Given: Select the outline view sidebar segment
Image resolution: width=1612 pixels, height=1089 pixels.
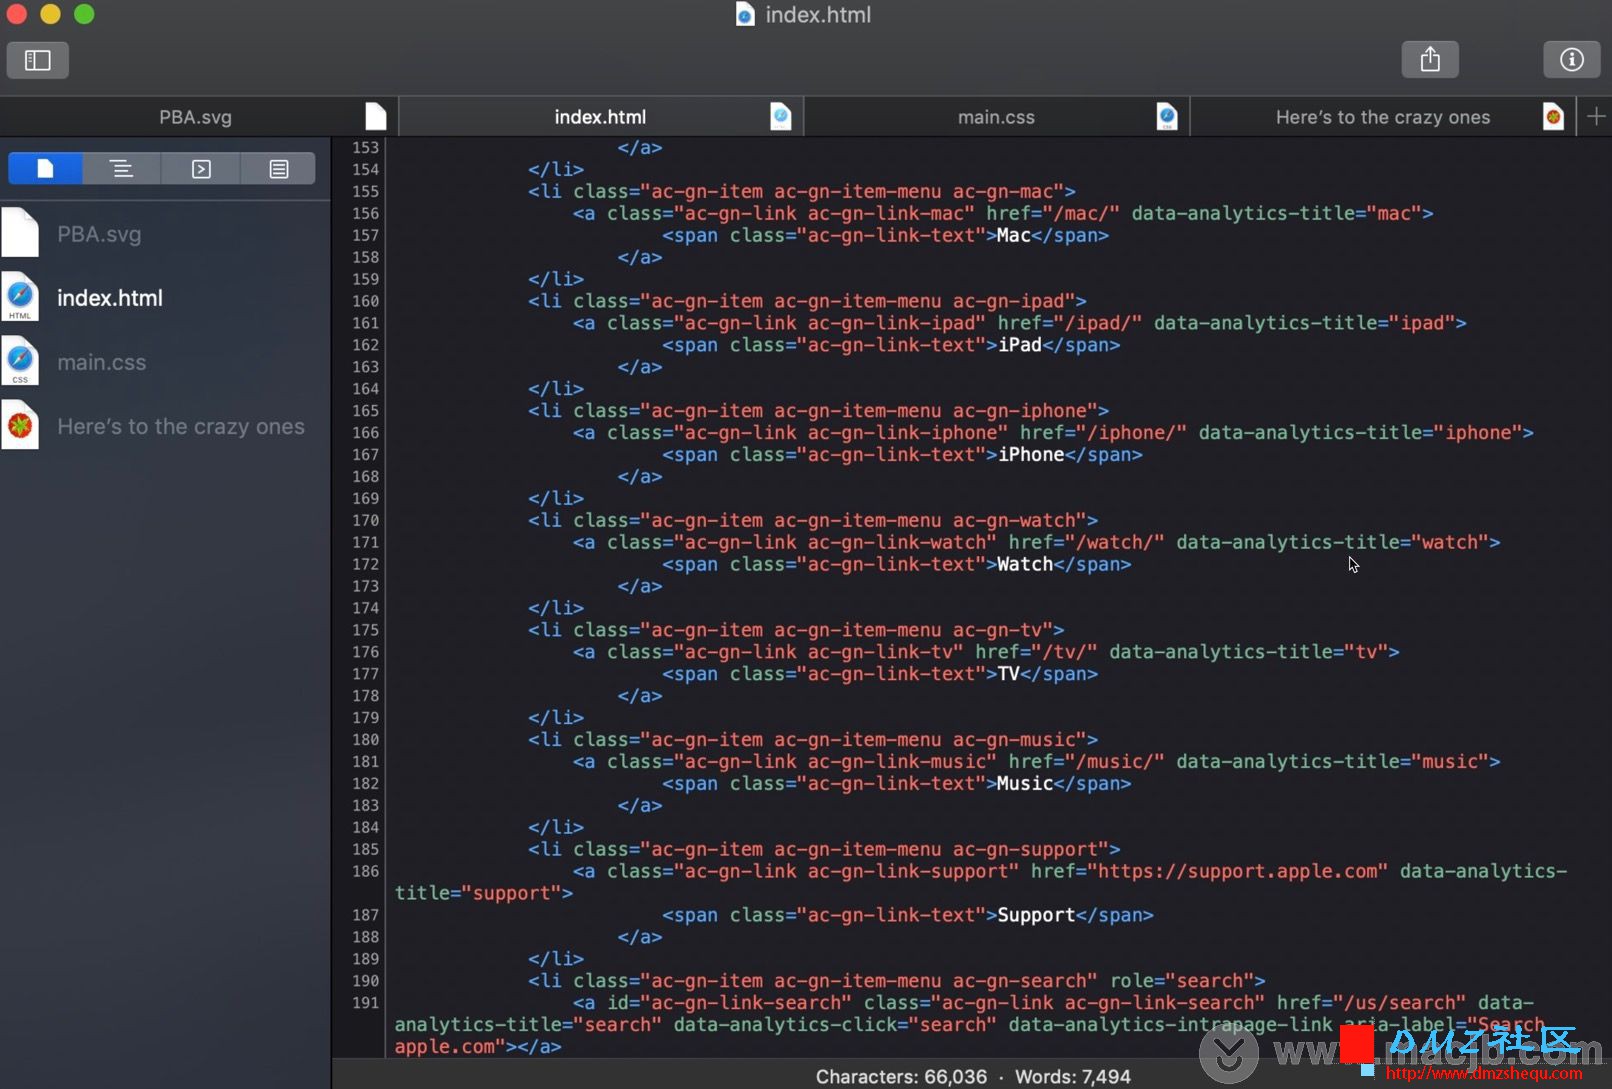Looking at the screenshot, I should click(122, 169).
